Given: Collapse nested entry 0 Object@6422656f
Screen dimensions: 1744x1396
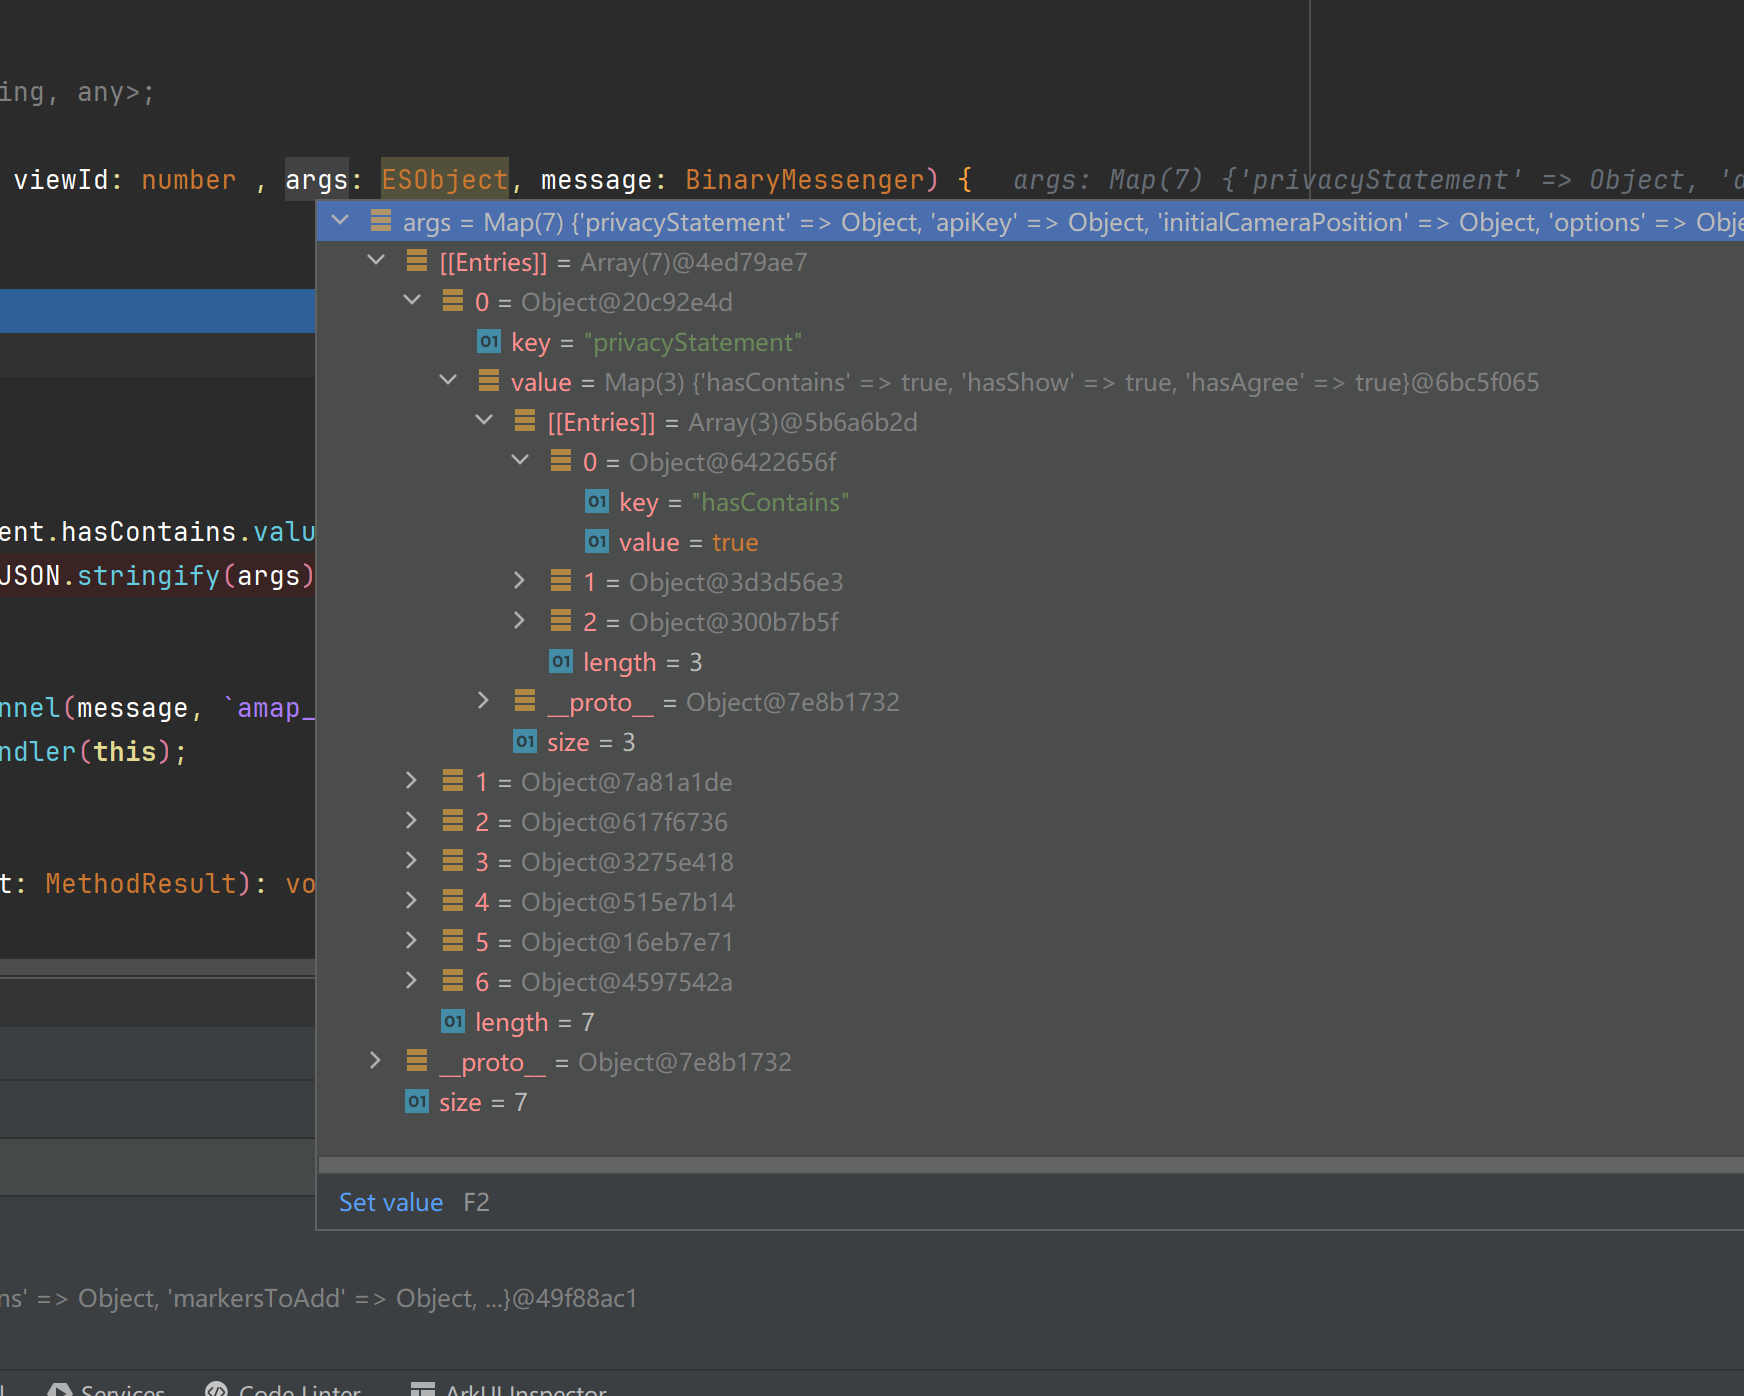Looking at the screenshot, I should coord(520,460).
